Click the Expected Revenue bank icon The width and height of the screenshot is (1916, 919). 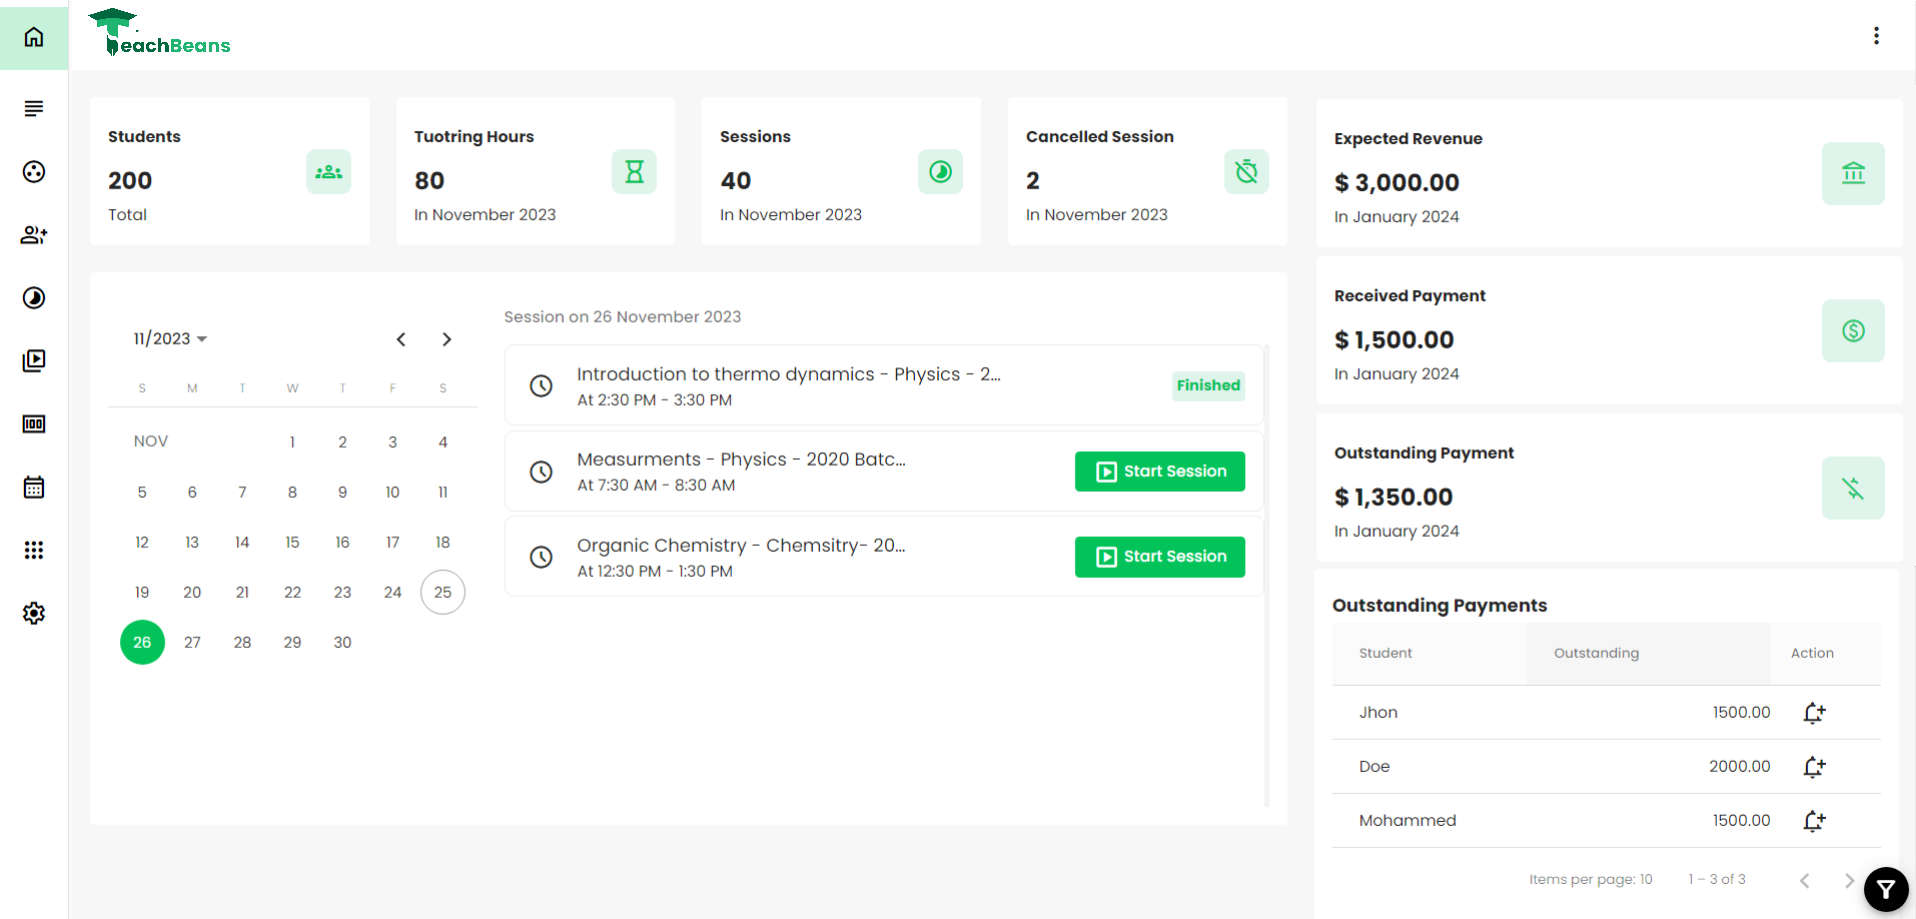1853,174
